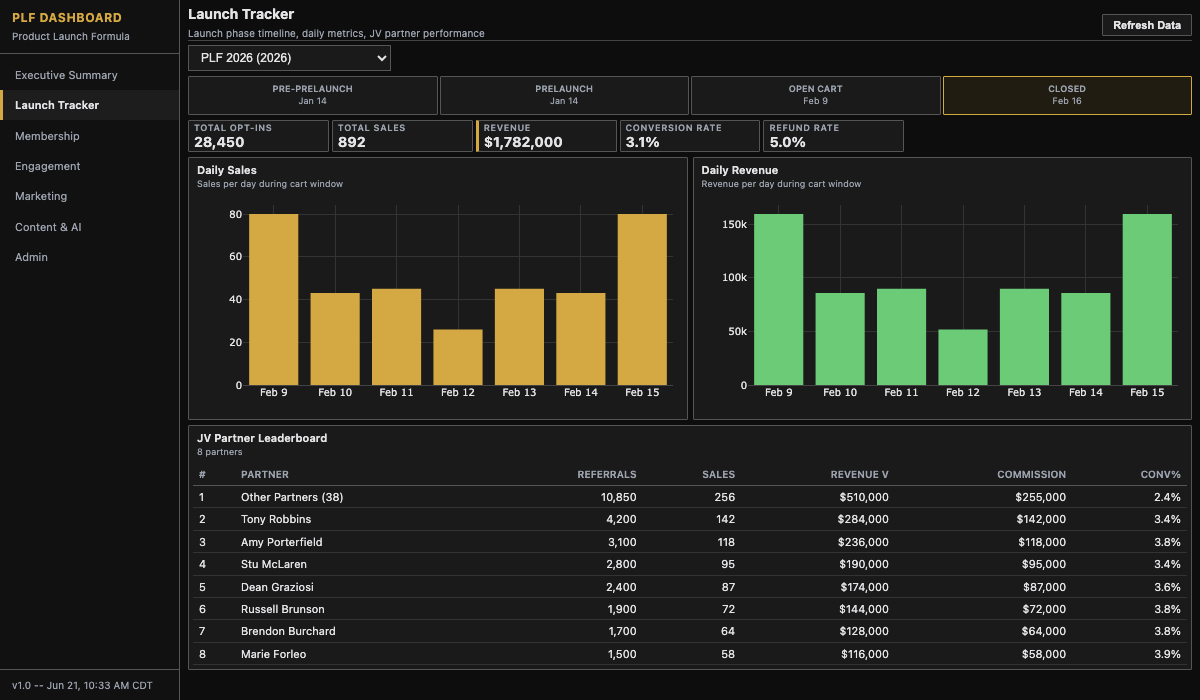Sort by Revenue column header

pos(860,475)
